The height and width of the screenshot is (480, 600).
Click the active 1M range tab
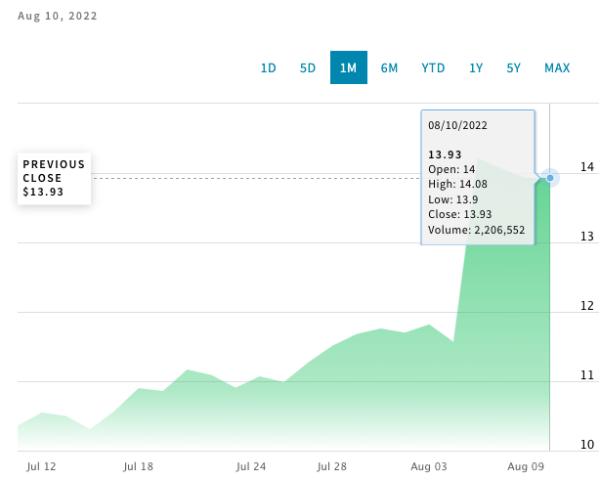pyautogui.click(x=349, y=67)
